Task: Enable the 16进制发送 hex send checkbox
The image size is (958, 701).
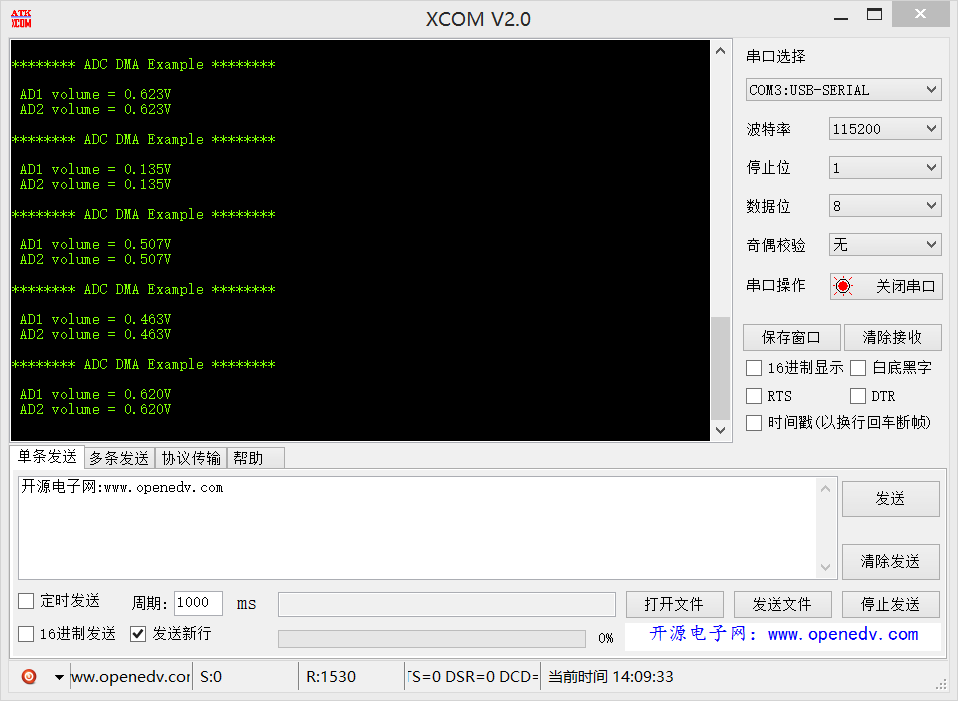Action: click(26, 634)
